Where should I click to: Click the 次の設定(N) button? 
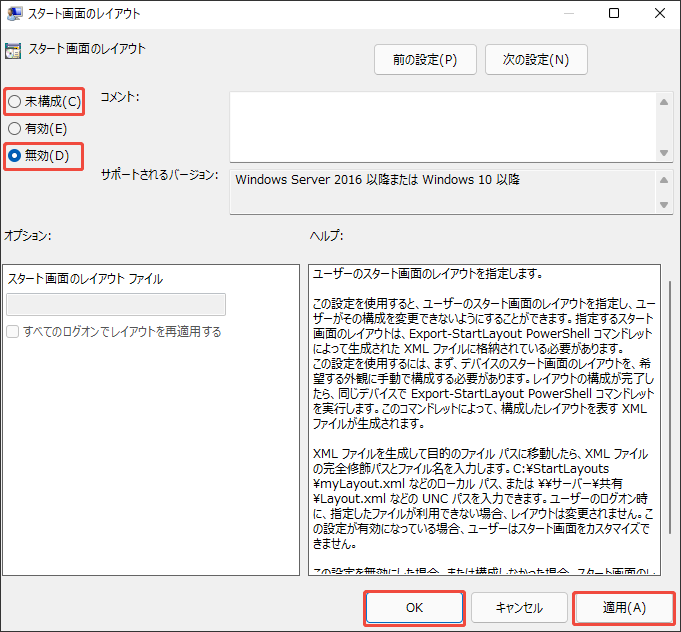tap(536, 60)
